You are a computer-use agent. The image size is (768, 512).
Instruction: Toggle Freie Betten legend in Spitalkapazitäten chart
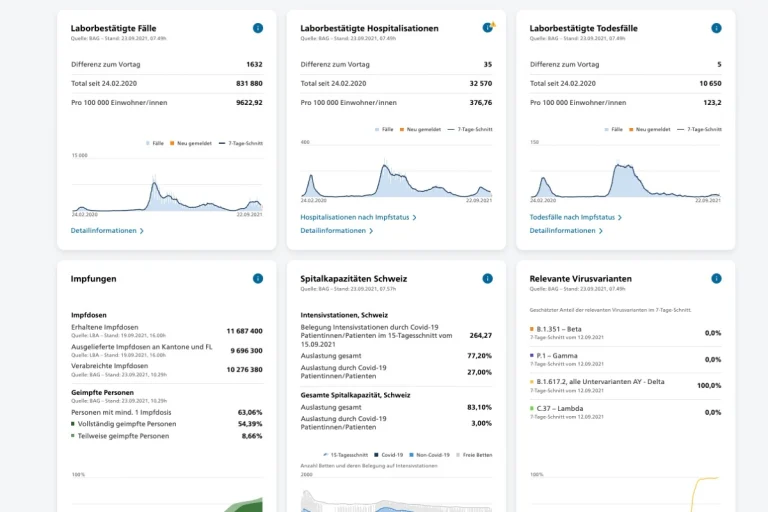(474, 455)
